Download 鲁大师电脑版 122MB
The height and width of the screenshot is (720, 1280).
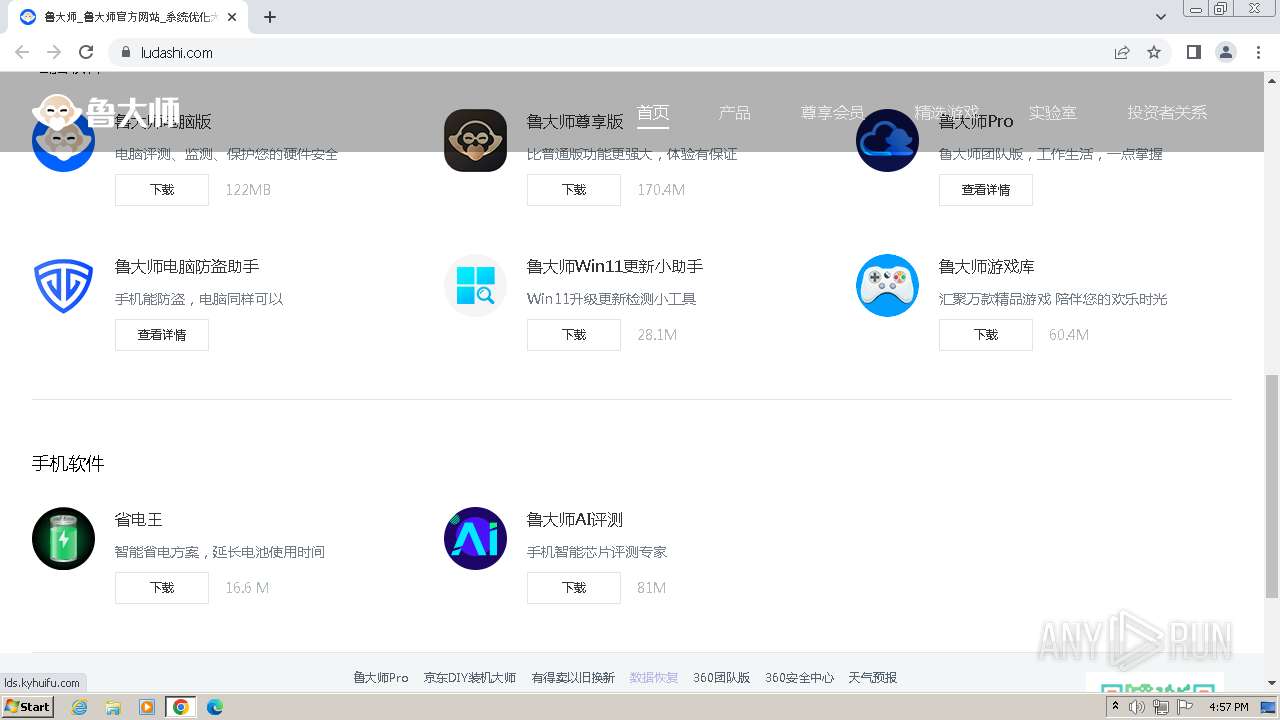[162, 190]
